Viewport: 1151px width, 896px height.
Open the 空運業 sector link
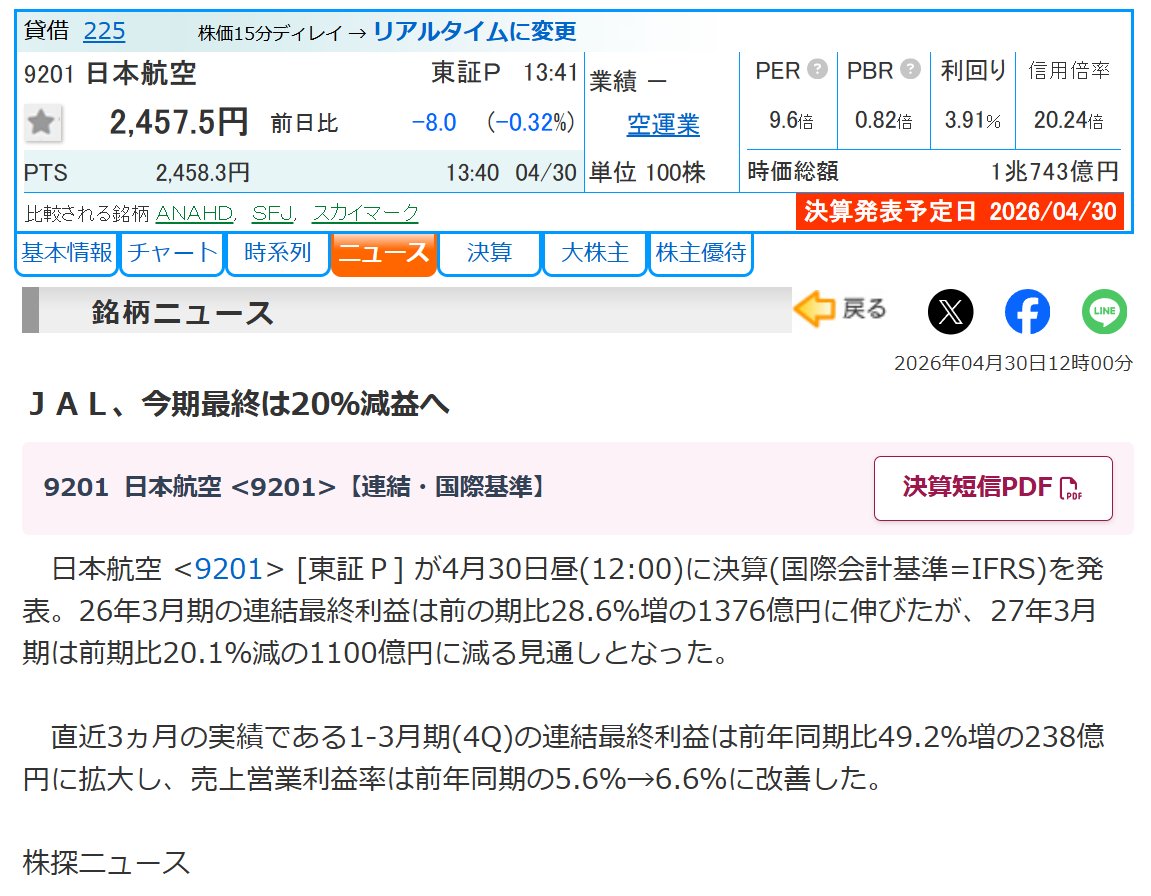pyautogui.click(x=663, y=125)
